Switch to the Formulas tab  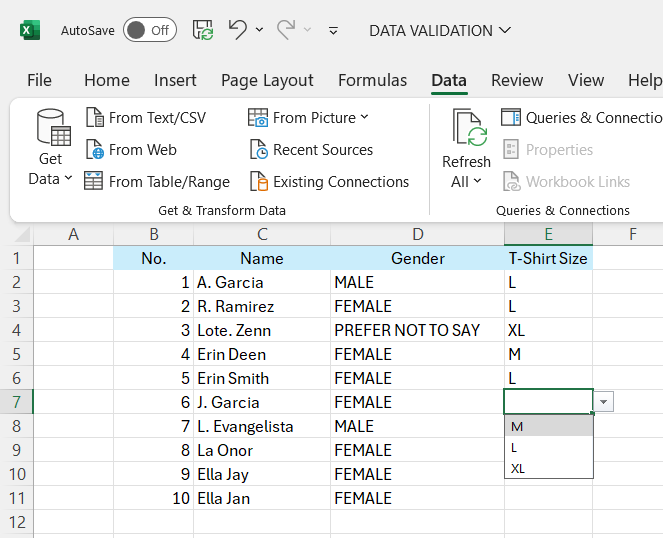(x=372, y=80)
